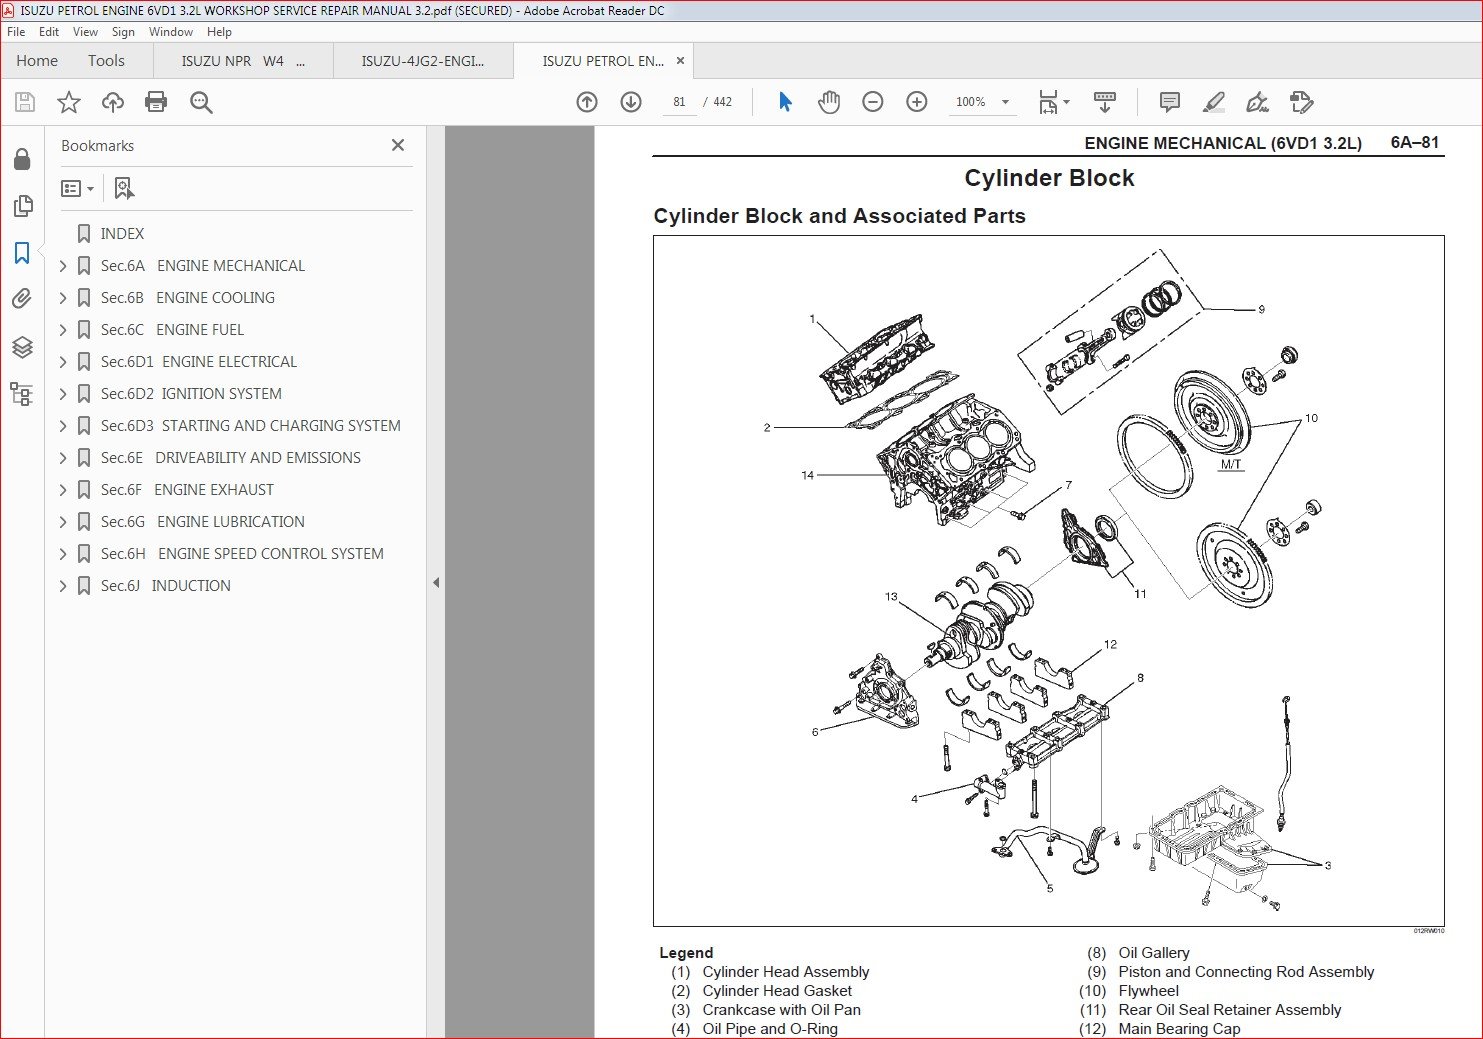Open the Sign menu
This screenshot has height=1039, width=1483.
[123, 32]
